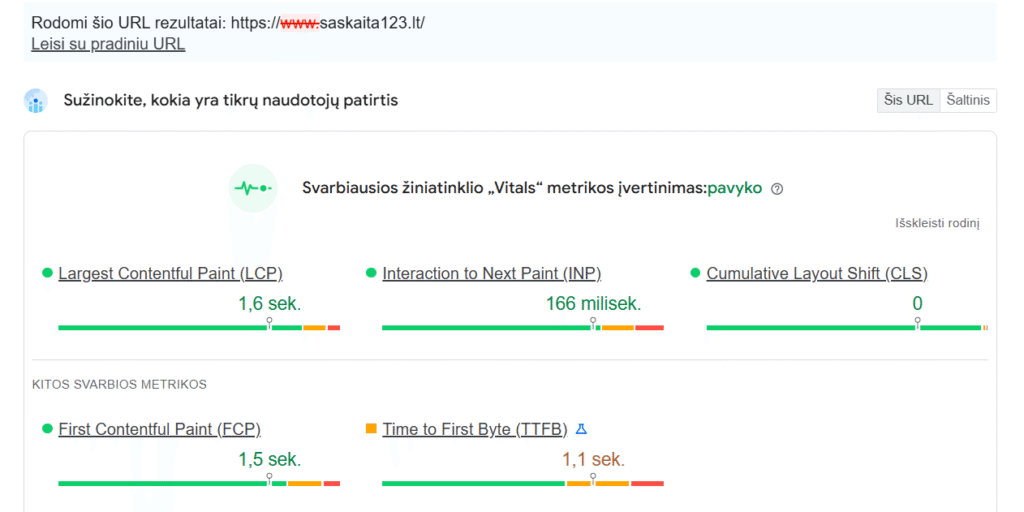Click the LCP distribution bar marker

[268, 323]
